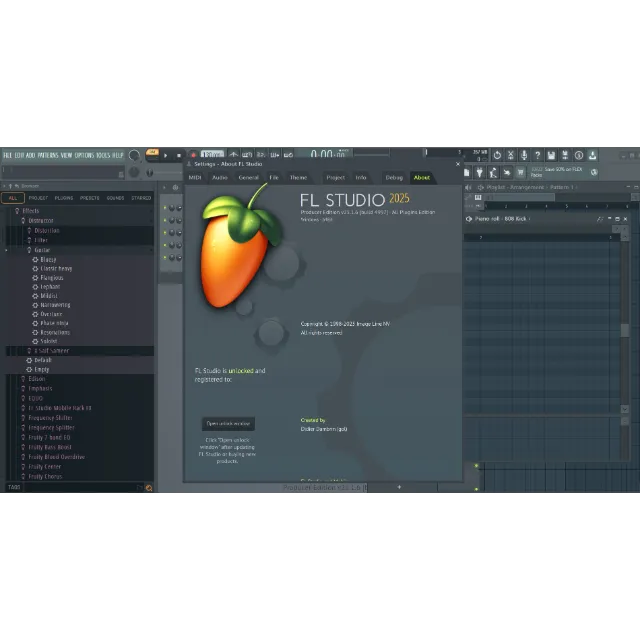Open the channel rack menu arrow
640x640 pixels.
pos(164,187)
